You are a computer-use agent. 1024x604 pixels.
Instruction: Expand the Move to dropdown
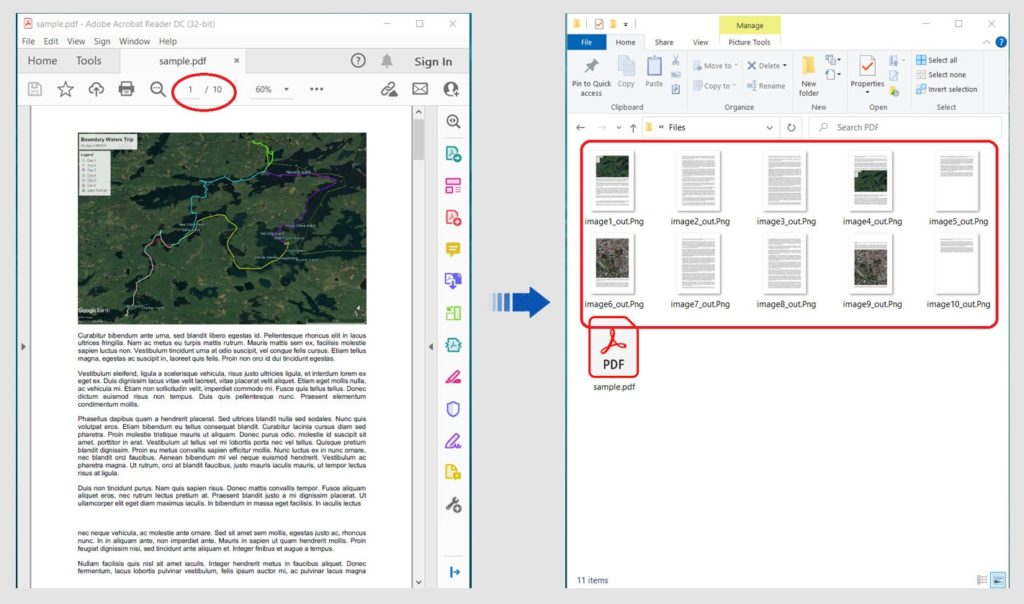click(x=735, y=66)
